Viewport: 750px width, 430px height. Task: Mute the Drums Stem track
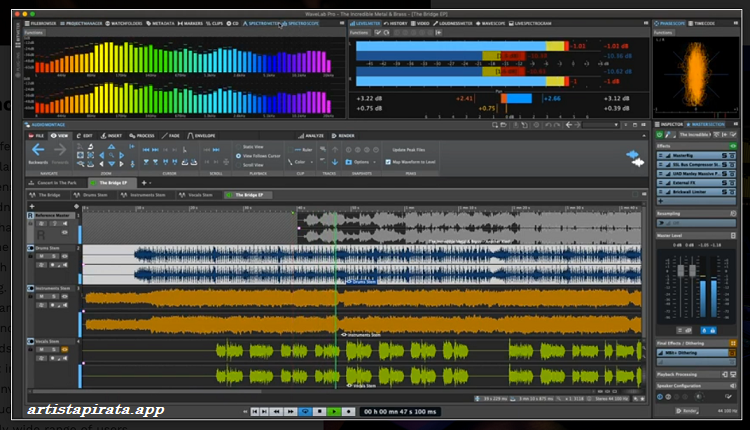[42, 256]
